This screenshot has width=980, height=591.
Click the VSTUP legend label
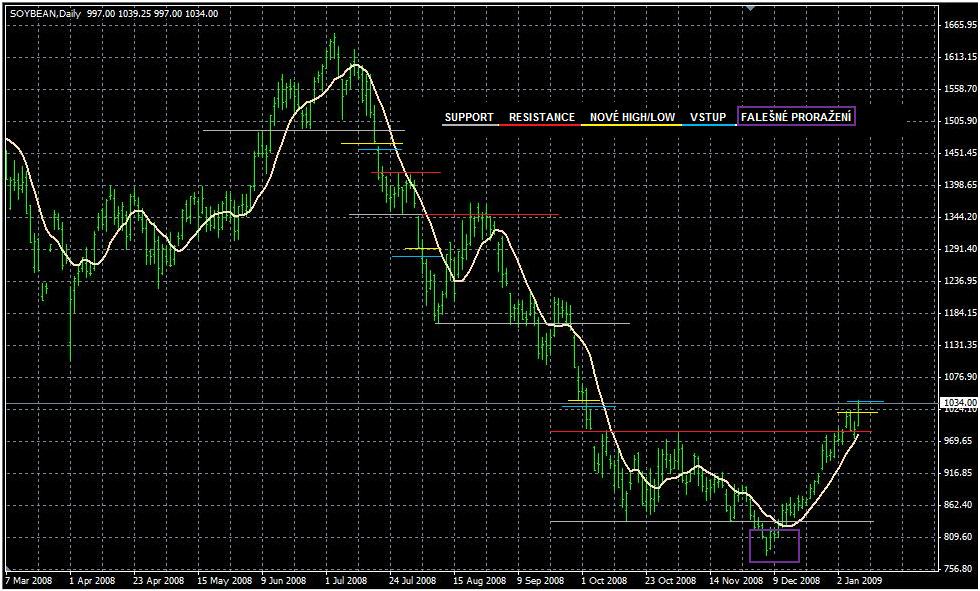click(x=708, y=117)
